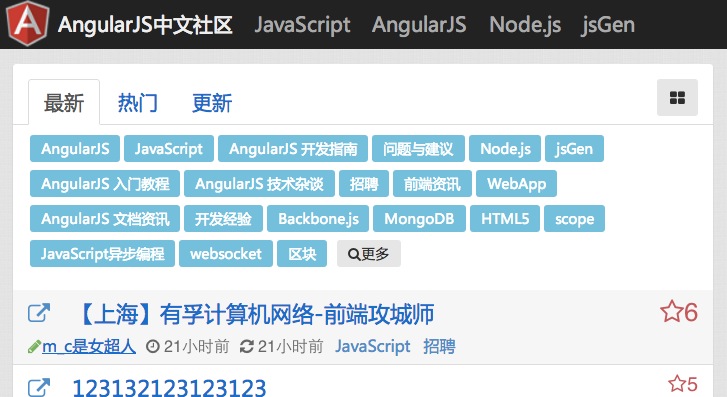Viewport: 727px width, 397px height.
Task: Open Node.js in the top navigation
Action: [x=525, y=25]
